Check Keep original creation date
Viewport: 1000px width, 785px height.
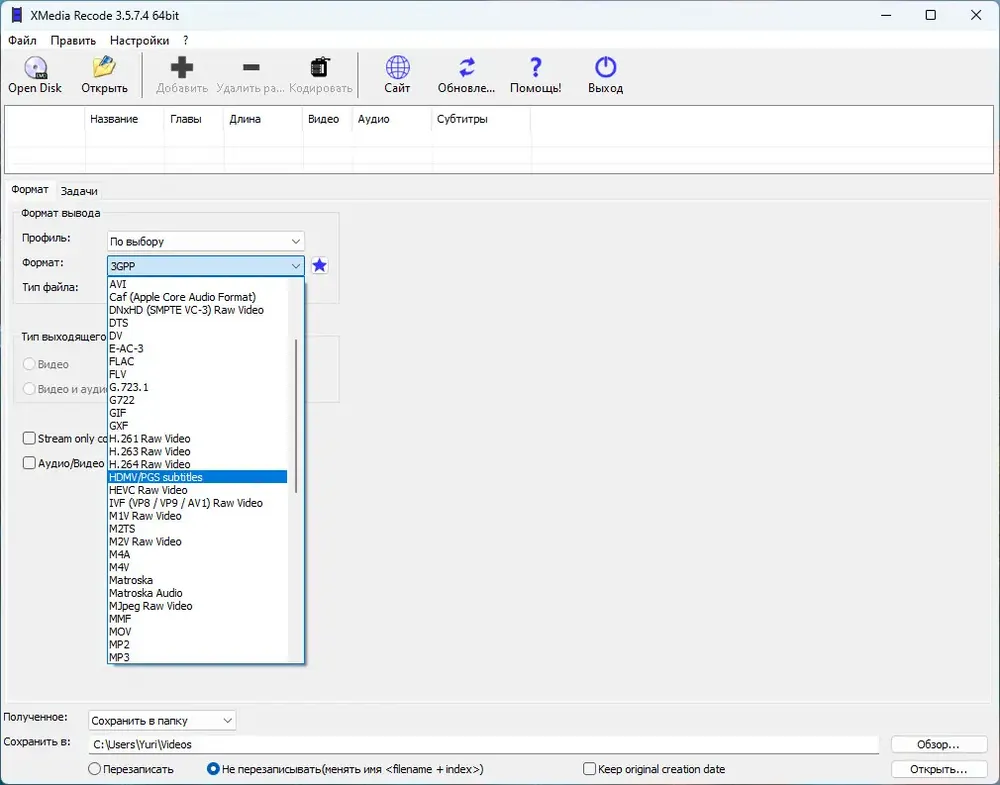589,769
